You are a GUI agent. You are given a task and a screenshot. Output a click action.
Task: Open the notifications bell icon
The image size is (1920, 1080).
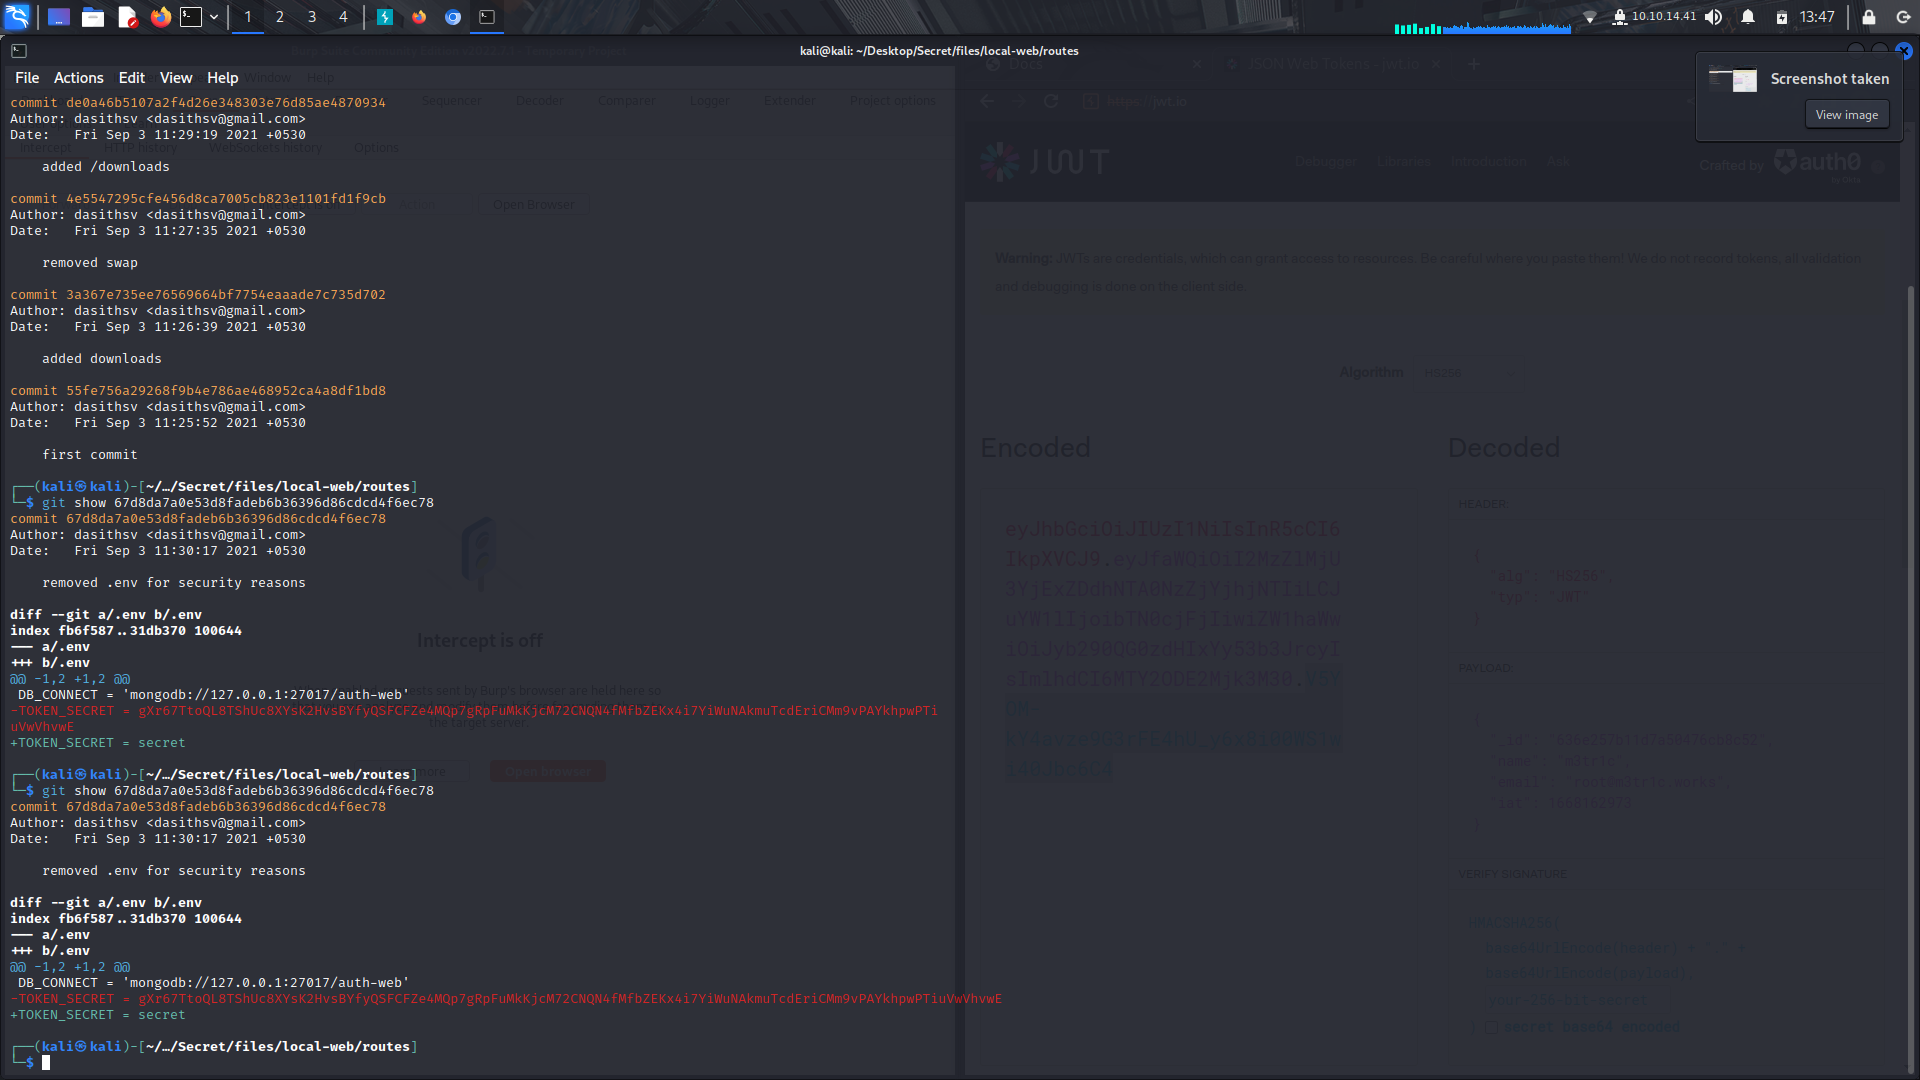pyautogui.click(x=1748, y=17)
